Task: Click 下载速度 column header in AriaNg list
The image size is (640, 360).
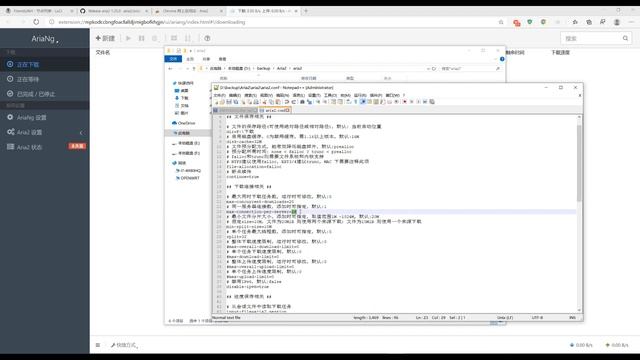Action: click(x=560, y=53)
